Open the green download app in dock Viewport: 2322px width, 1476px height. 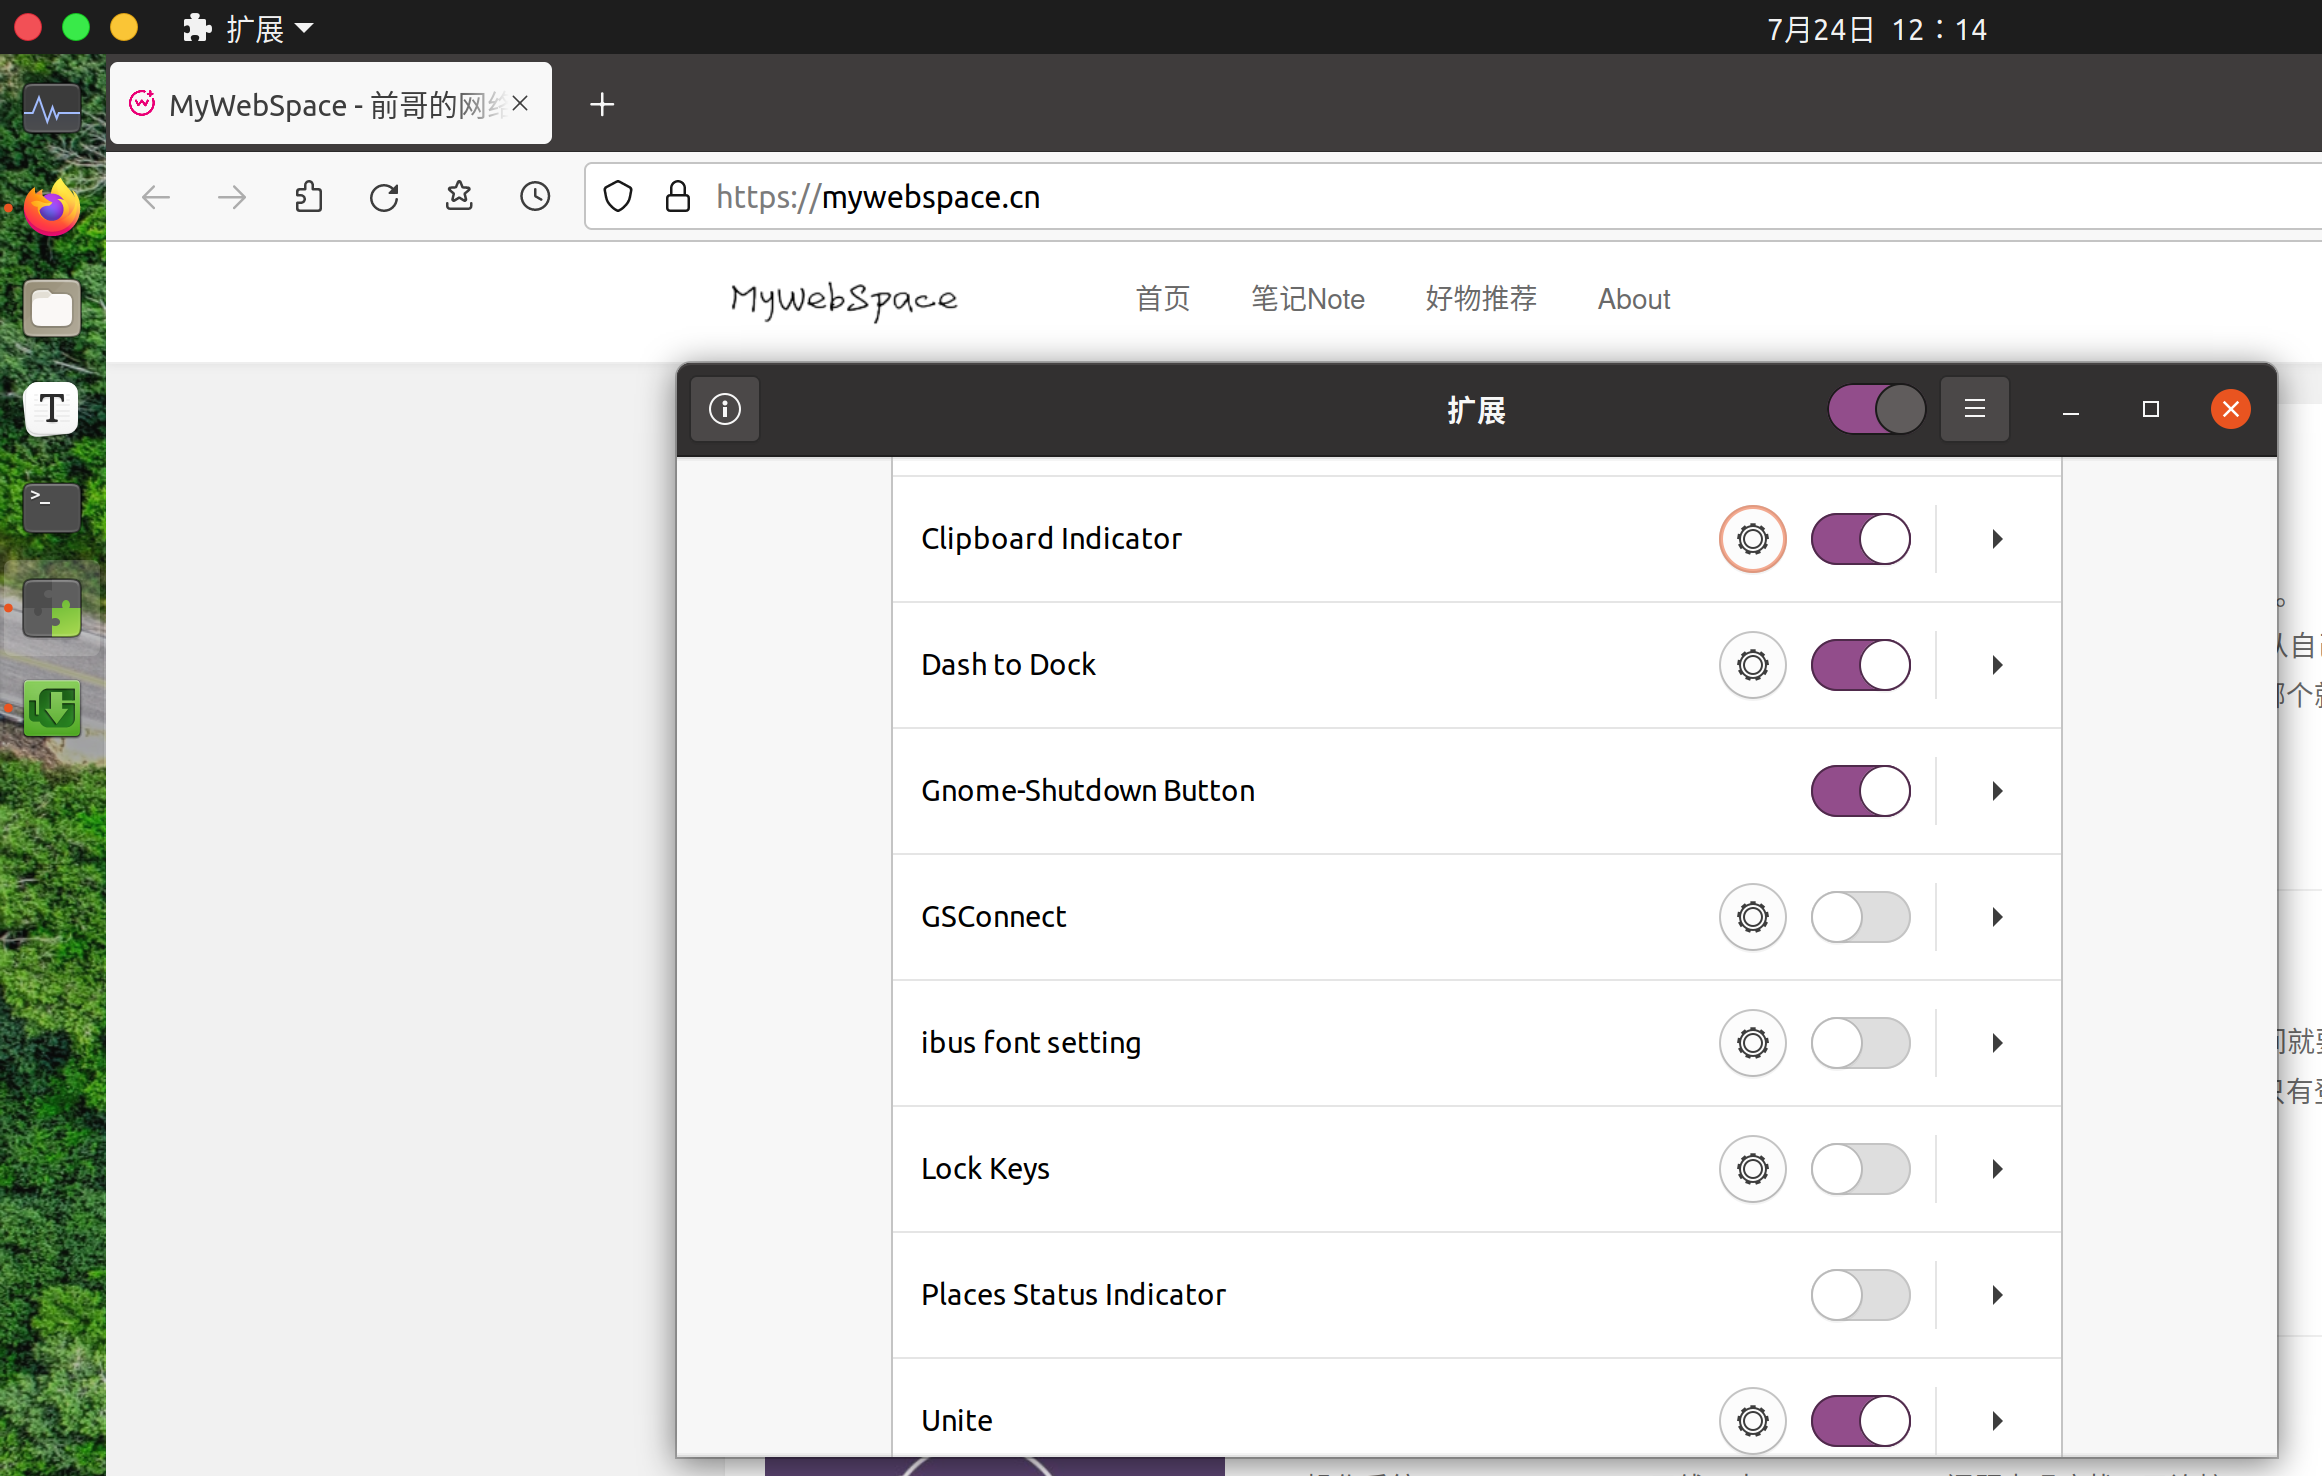52,708
